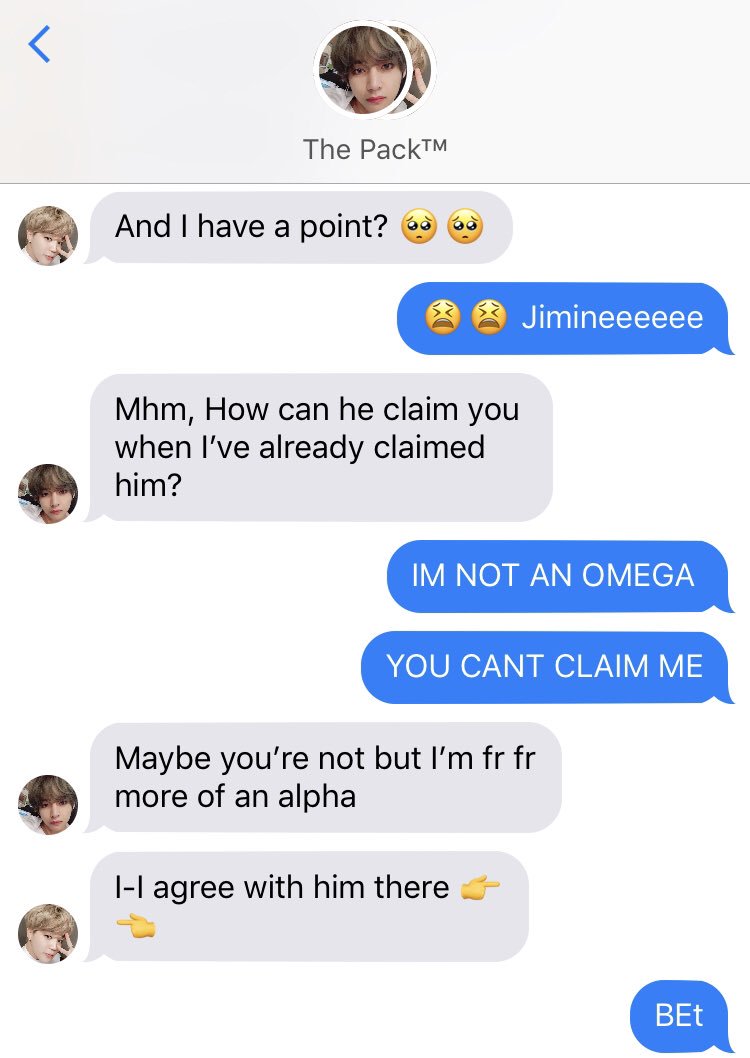Tap the 'Maybe you're not but' message
Viewport: 750px width, 1058px height.
pos(325,777)
